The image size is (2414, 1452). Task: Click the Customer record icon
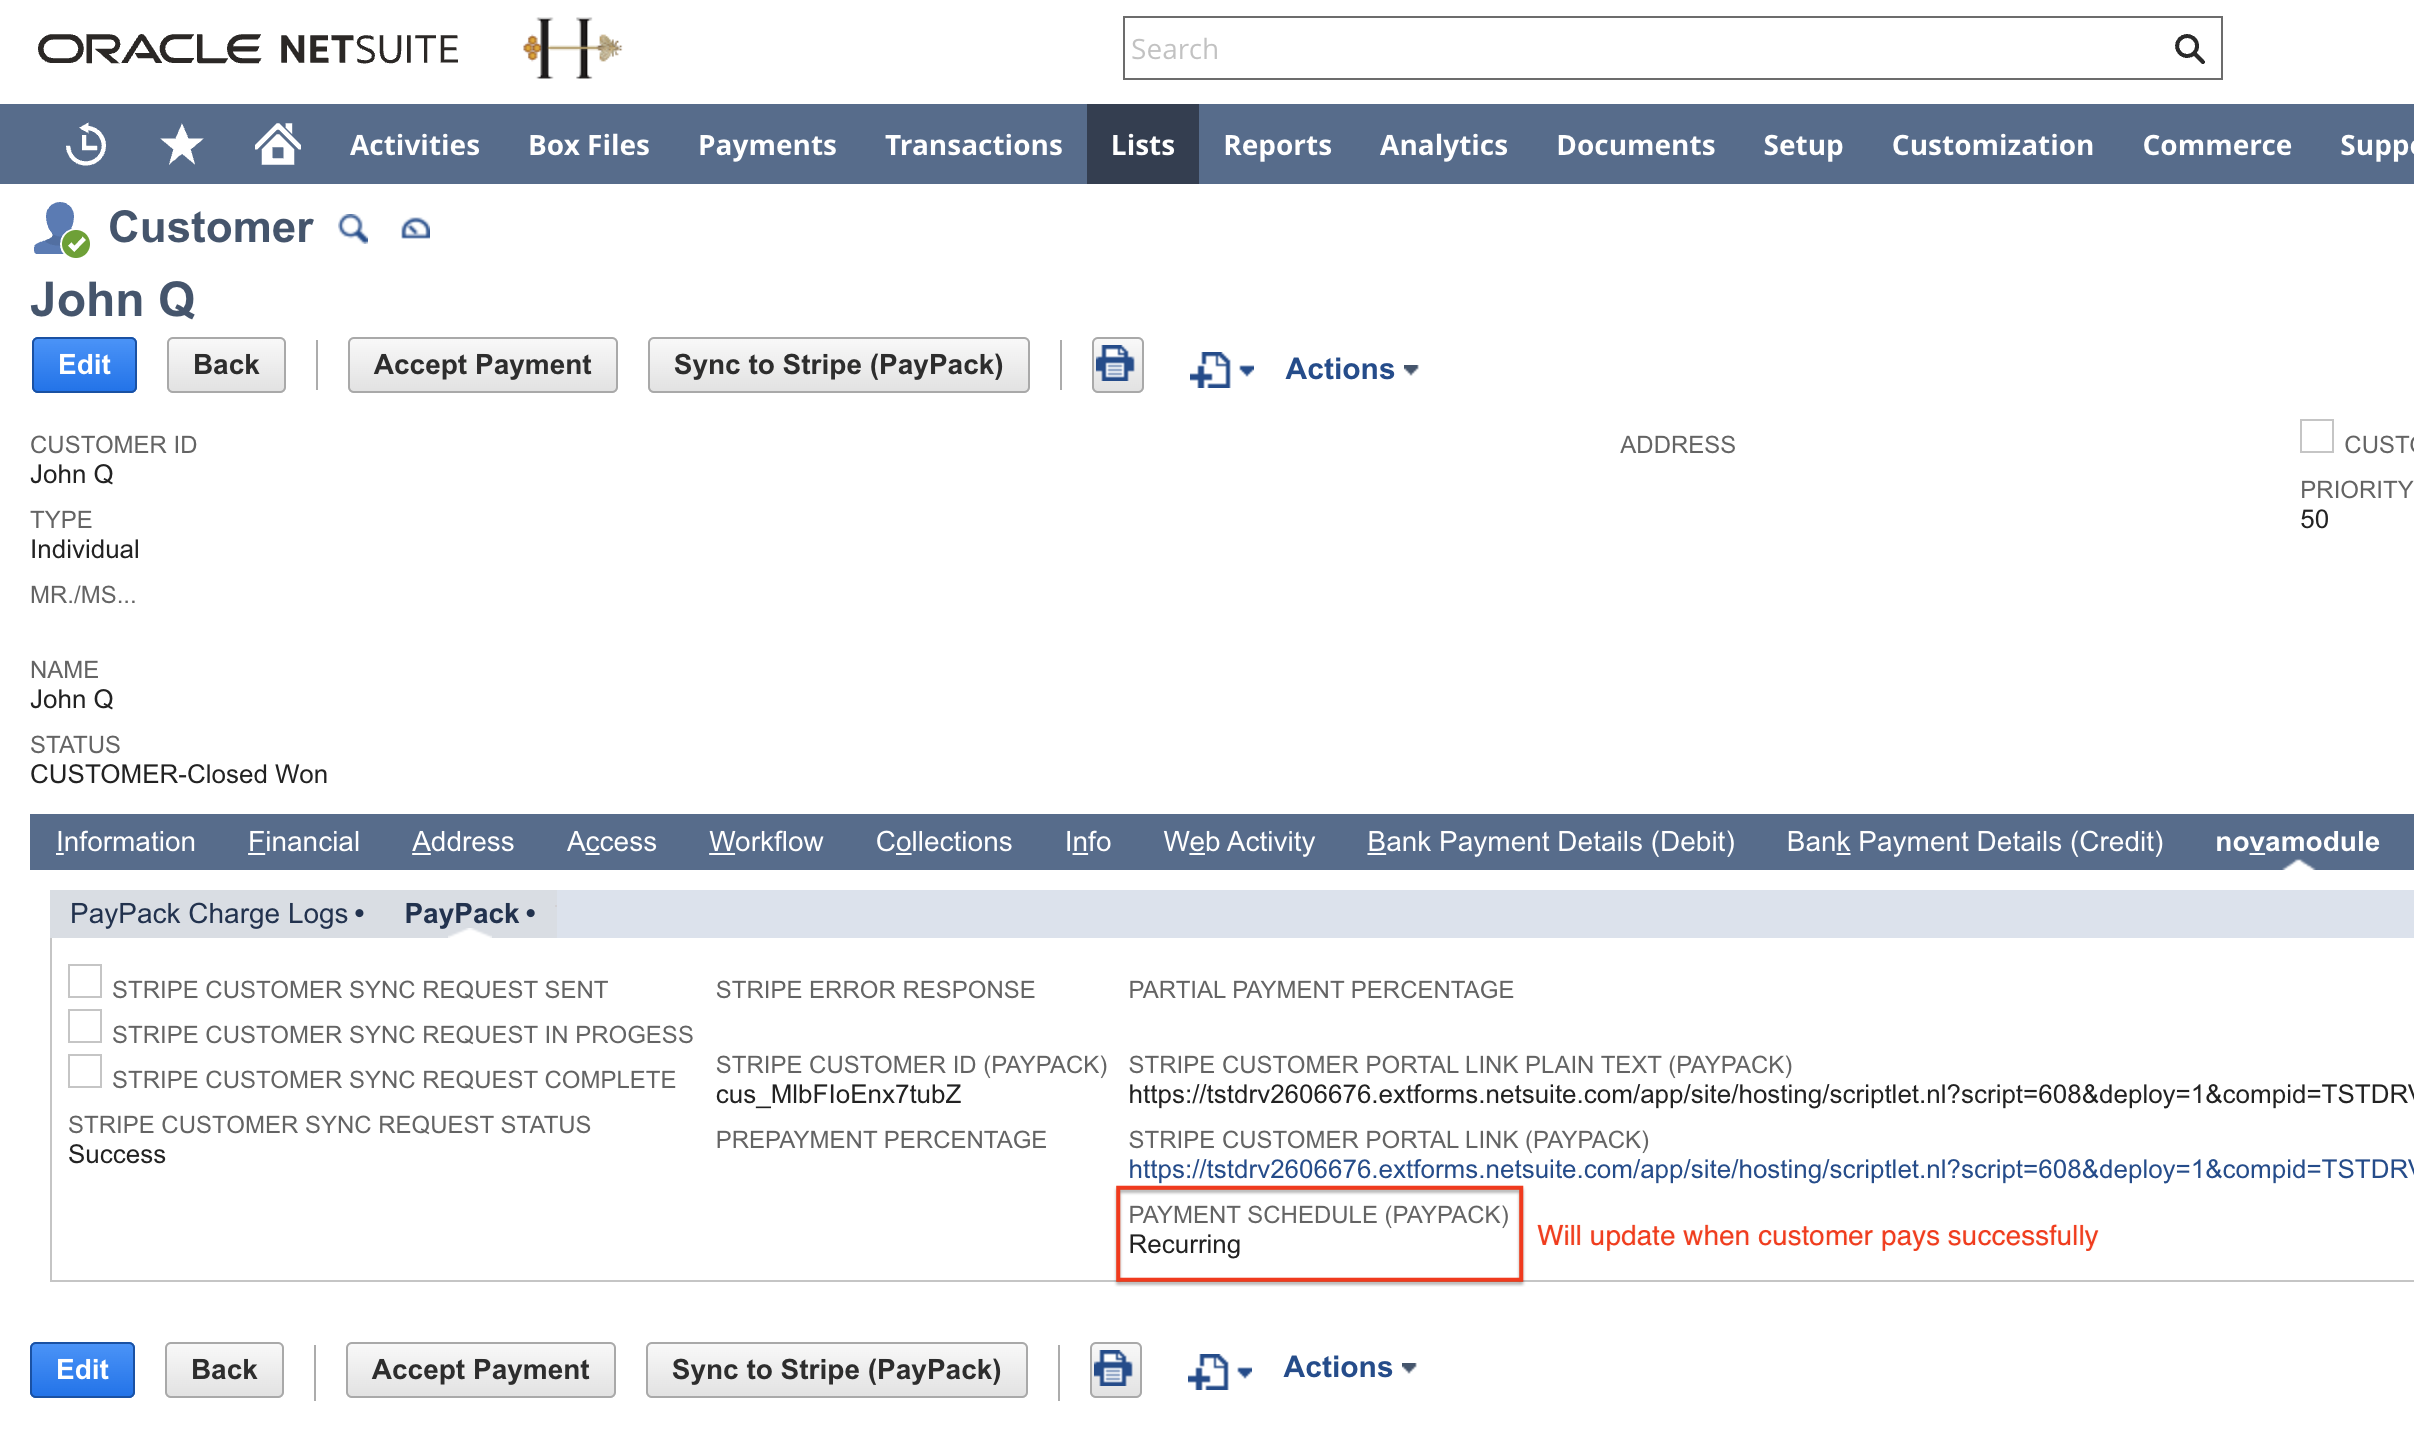(x=61, y=229)
